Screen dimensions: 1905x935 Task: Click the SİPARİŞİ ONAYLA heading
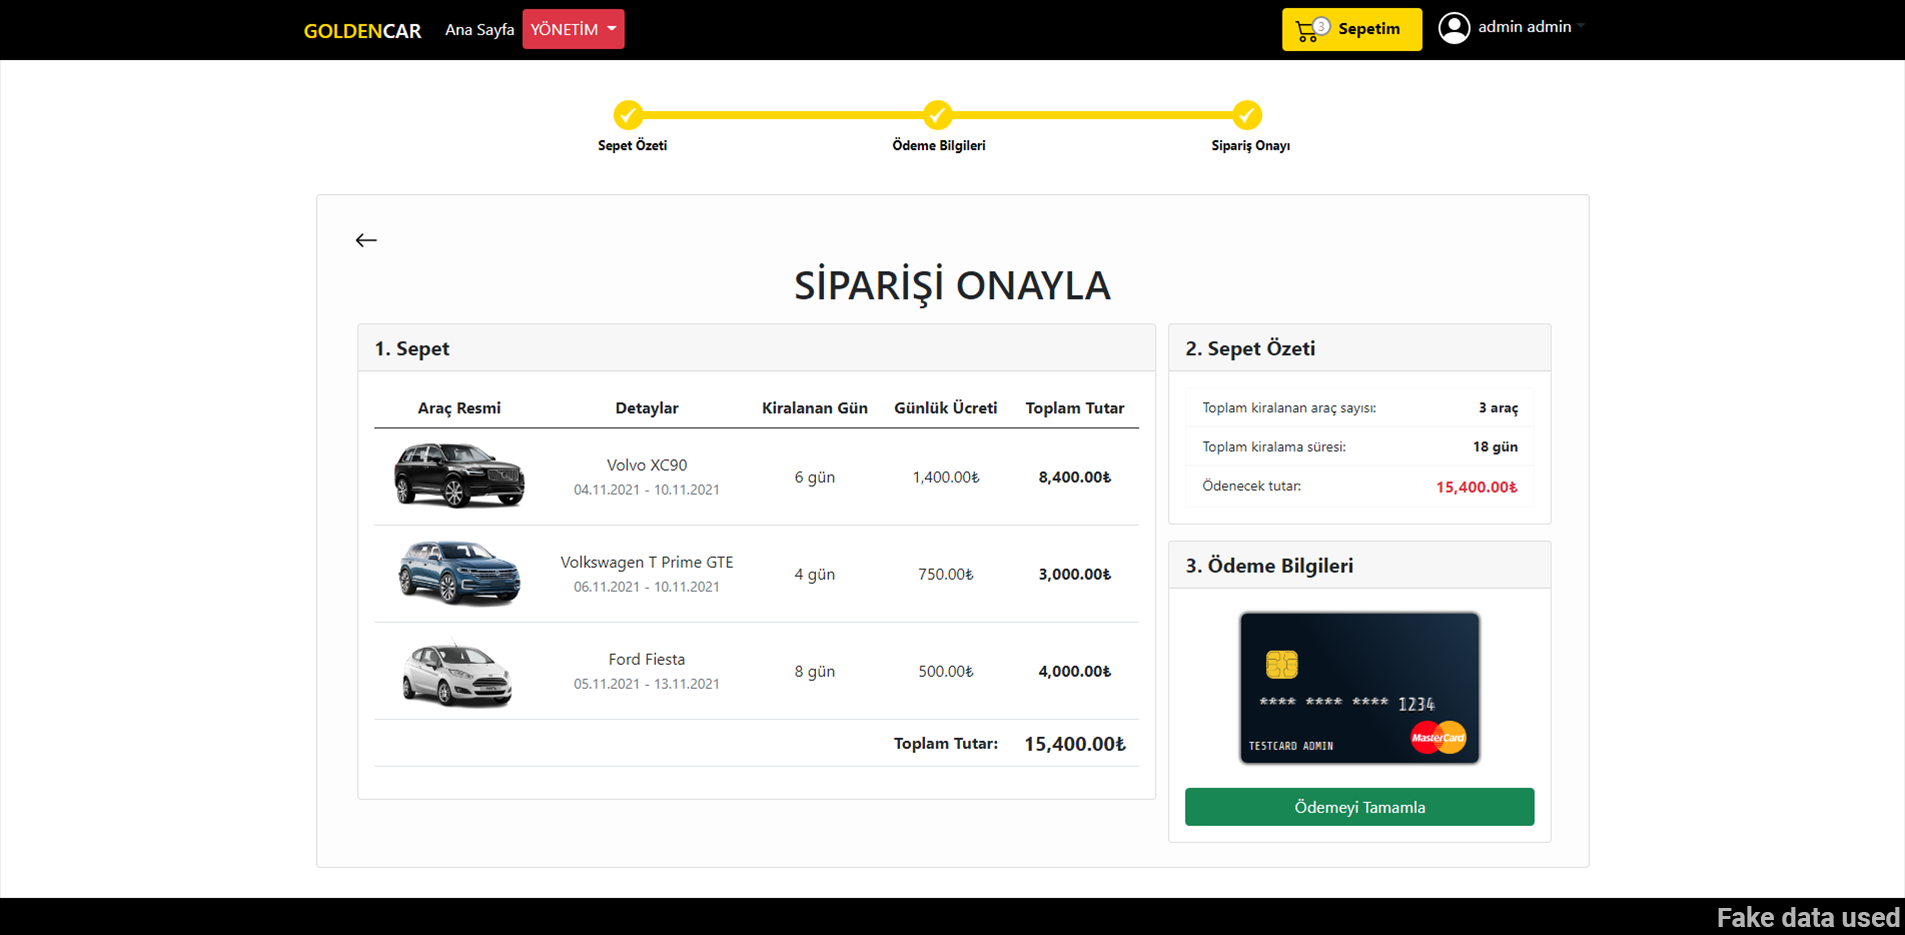[952, 286]
